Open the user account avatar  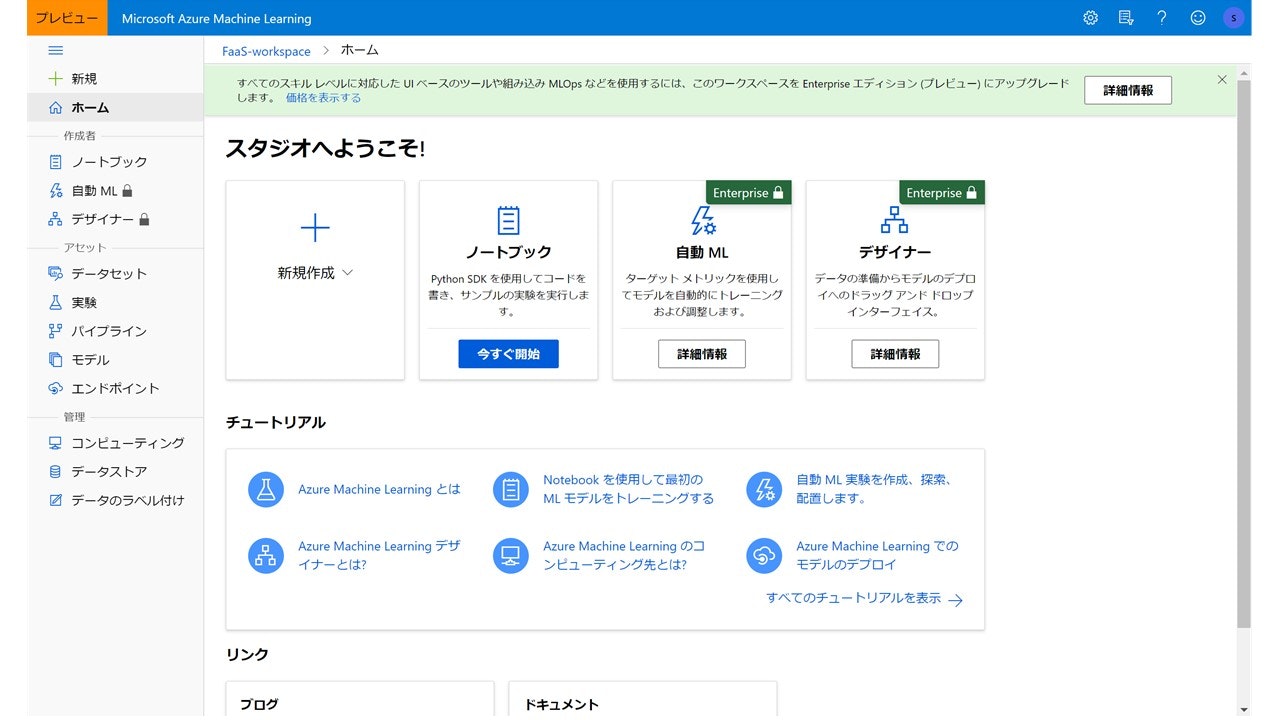(x=1234, y=18)
